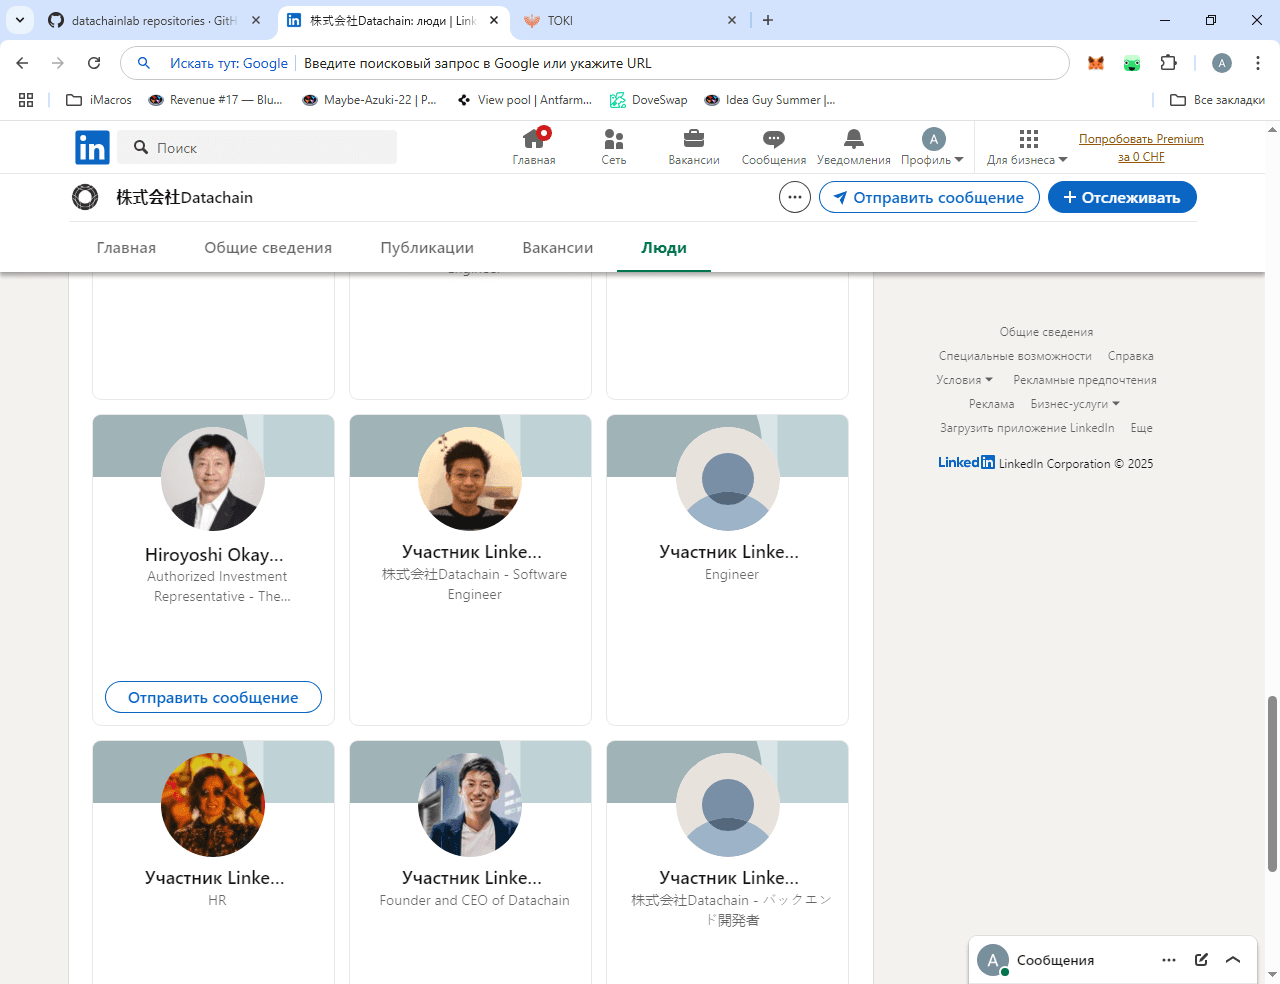Open Загрузить приложение LinkedIn link
The height and width of the screenshot is (984, 1280).
(1027, 428)
